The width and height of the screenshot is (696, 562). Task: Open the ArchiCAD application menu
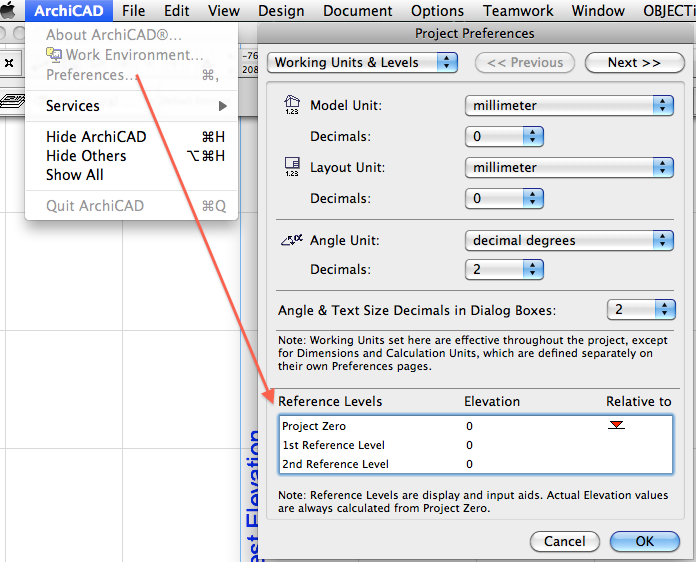[x=69, y=10]
